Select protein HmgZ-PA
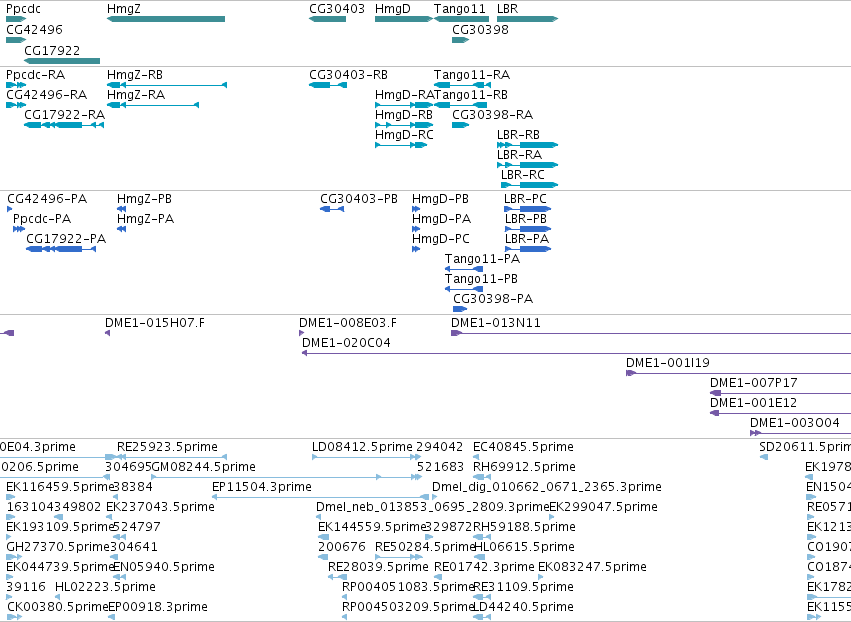The height and width of the screenshot is (622, 851). (x=145, y=219)
